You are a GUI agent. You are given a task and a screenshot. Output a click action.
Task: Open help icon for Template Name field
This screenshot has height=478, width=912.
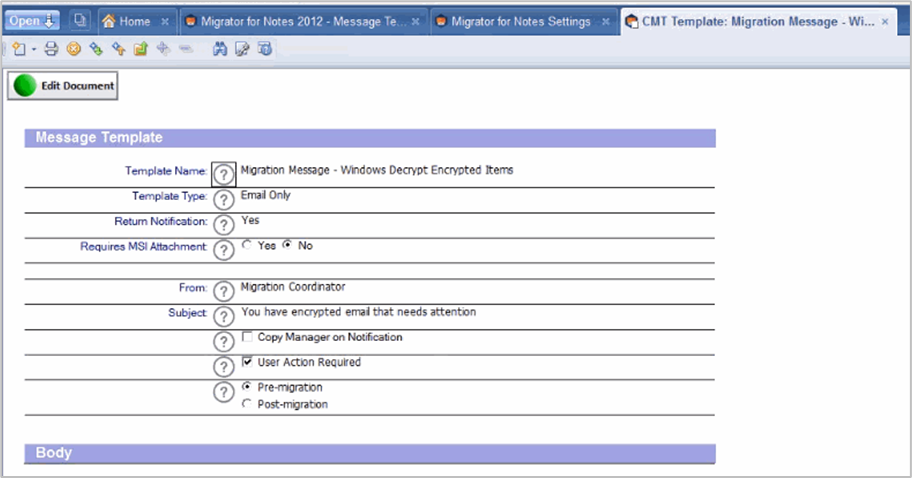click(223, 174)
